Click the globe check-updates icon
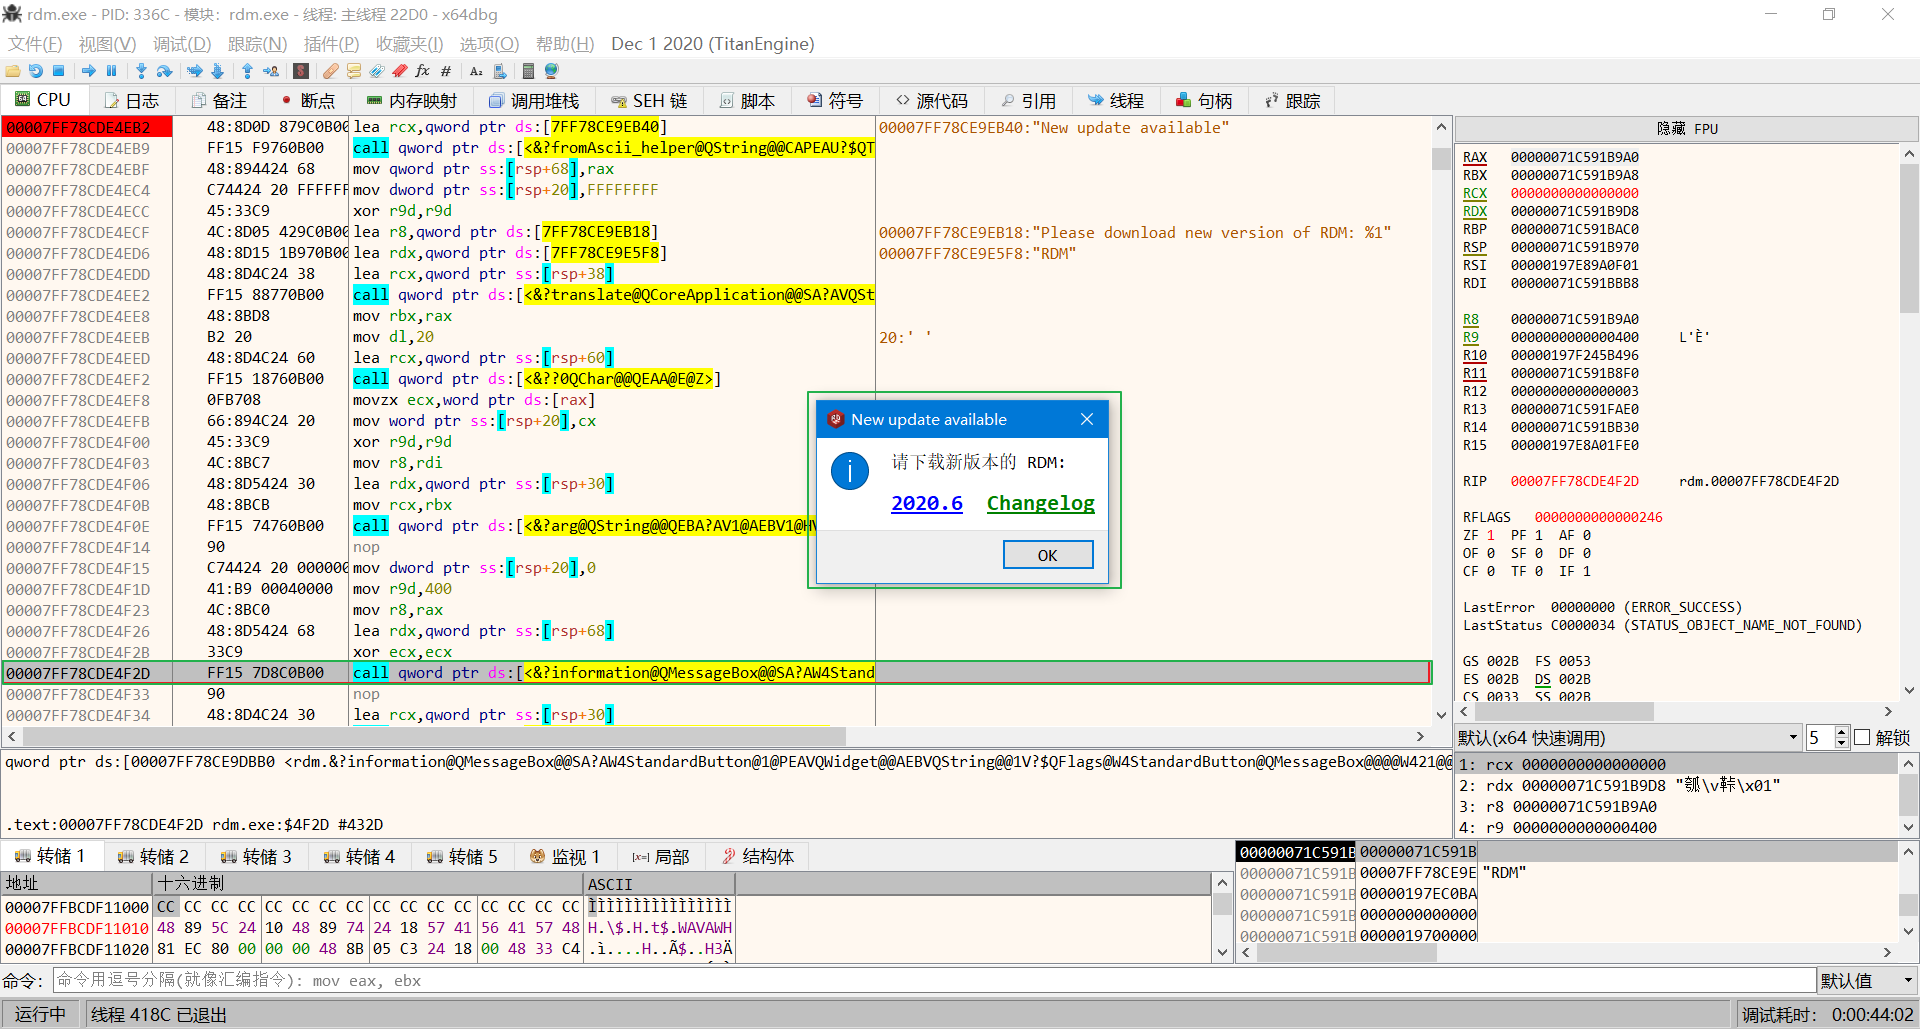The image size is (1920, 1029). [551, 71]
